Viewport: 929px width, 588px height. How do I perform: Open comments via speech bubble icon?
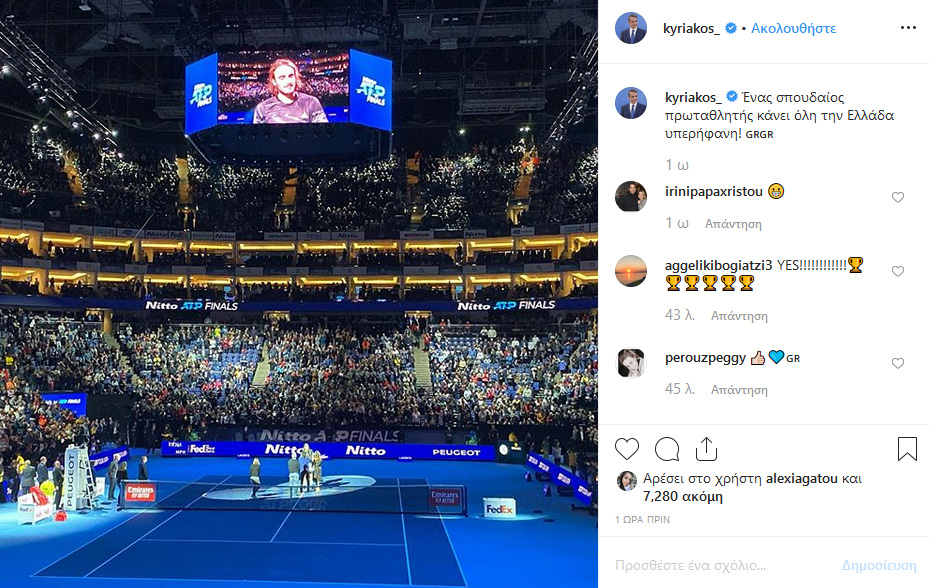[x=667, y=449]
